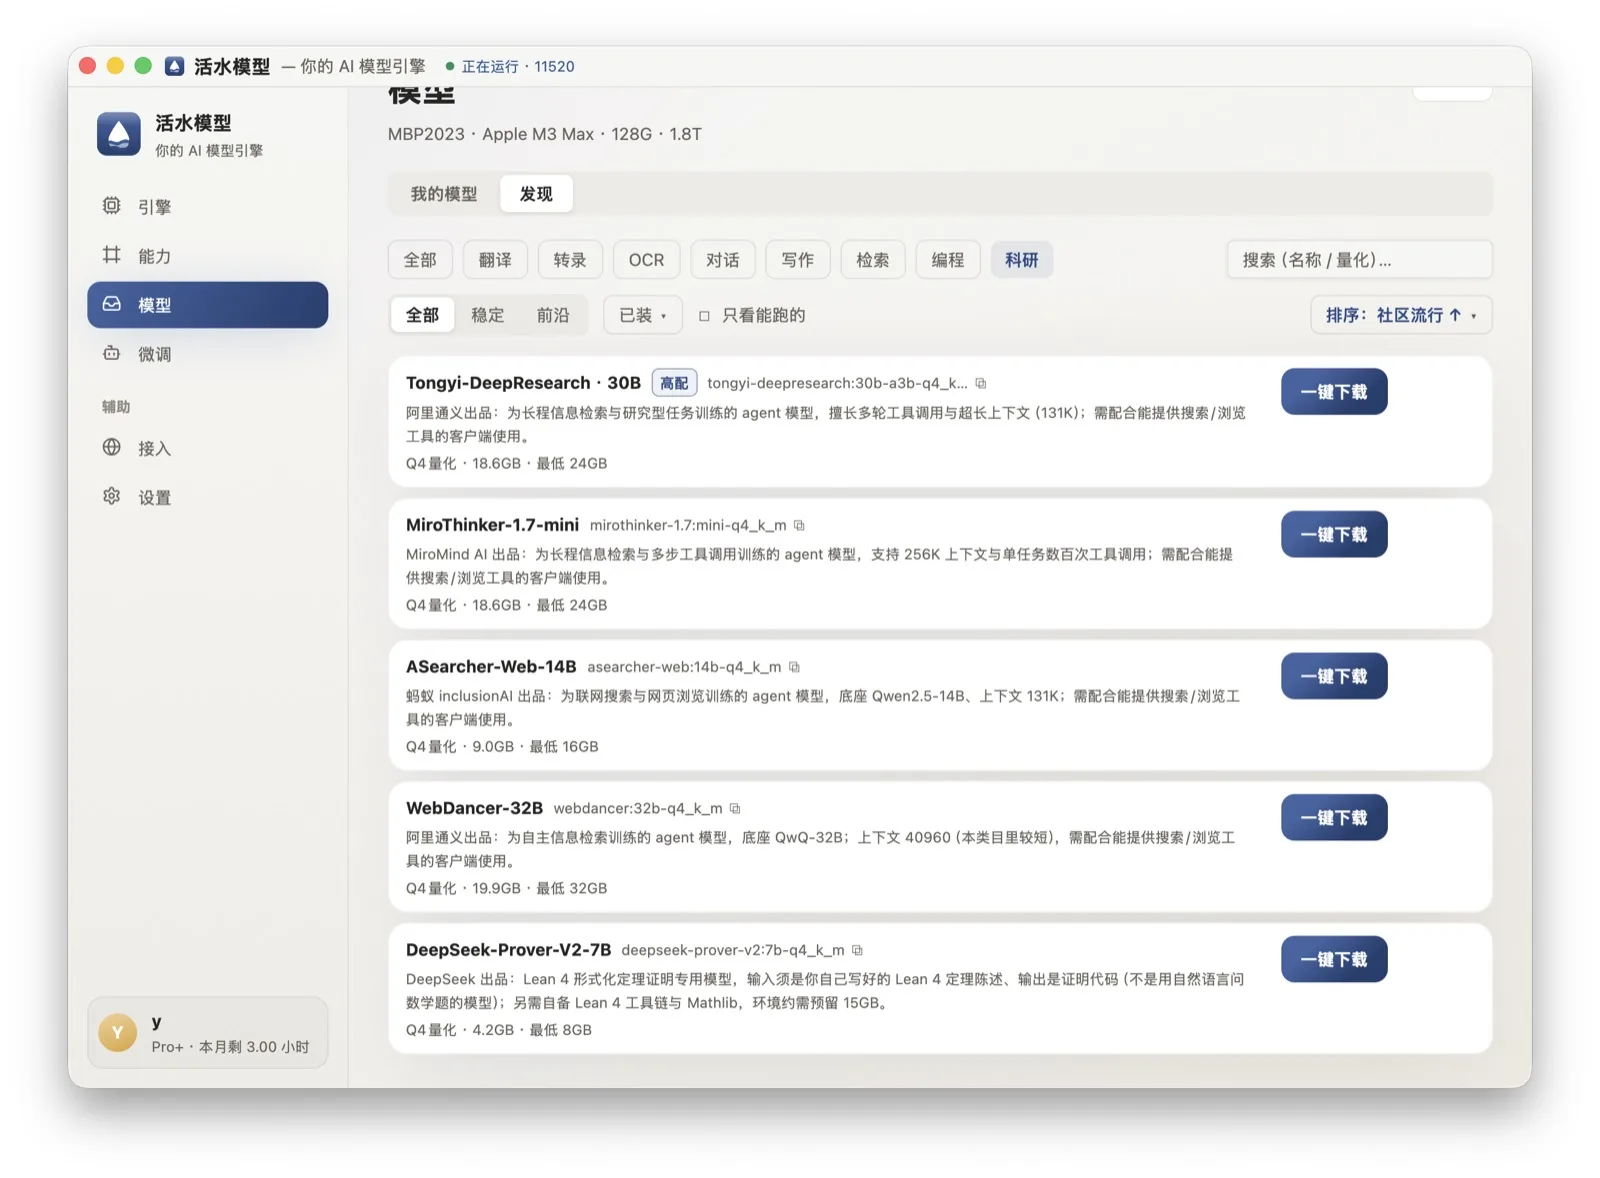Filter by 翻译 category
The width and height of the screenshot is (1600, 1178).
(x=495, y=260)
